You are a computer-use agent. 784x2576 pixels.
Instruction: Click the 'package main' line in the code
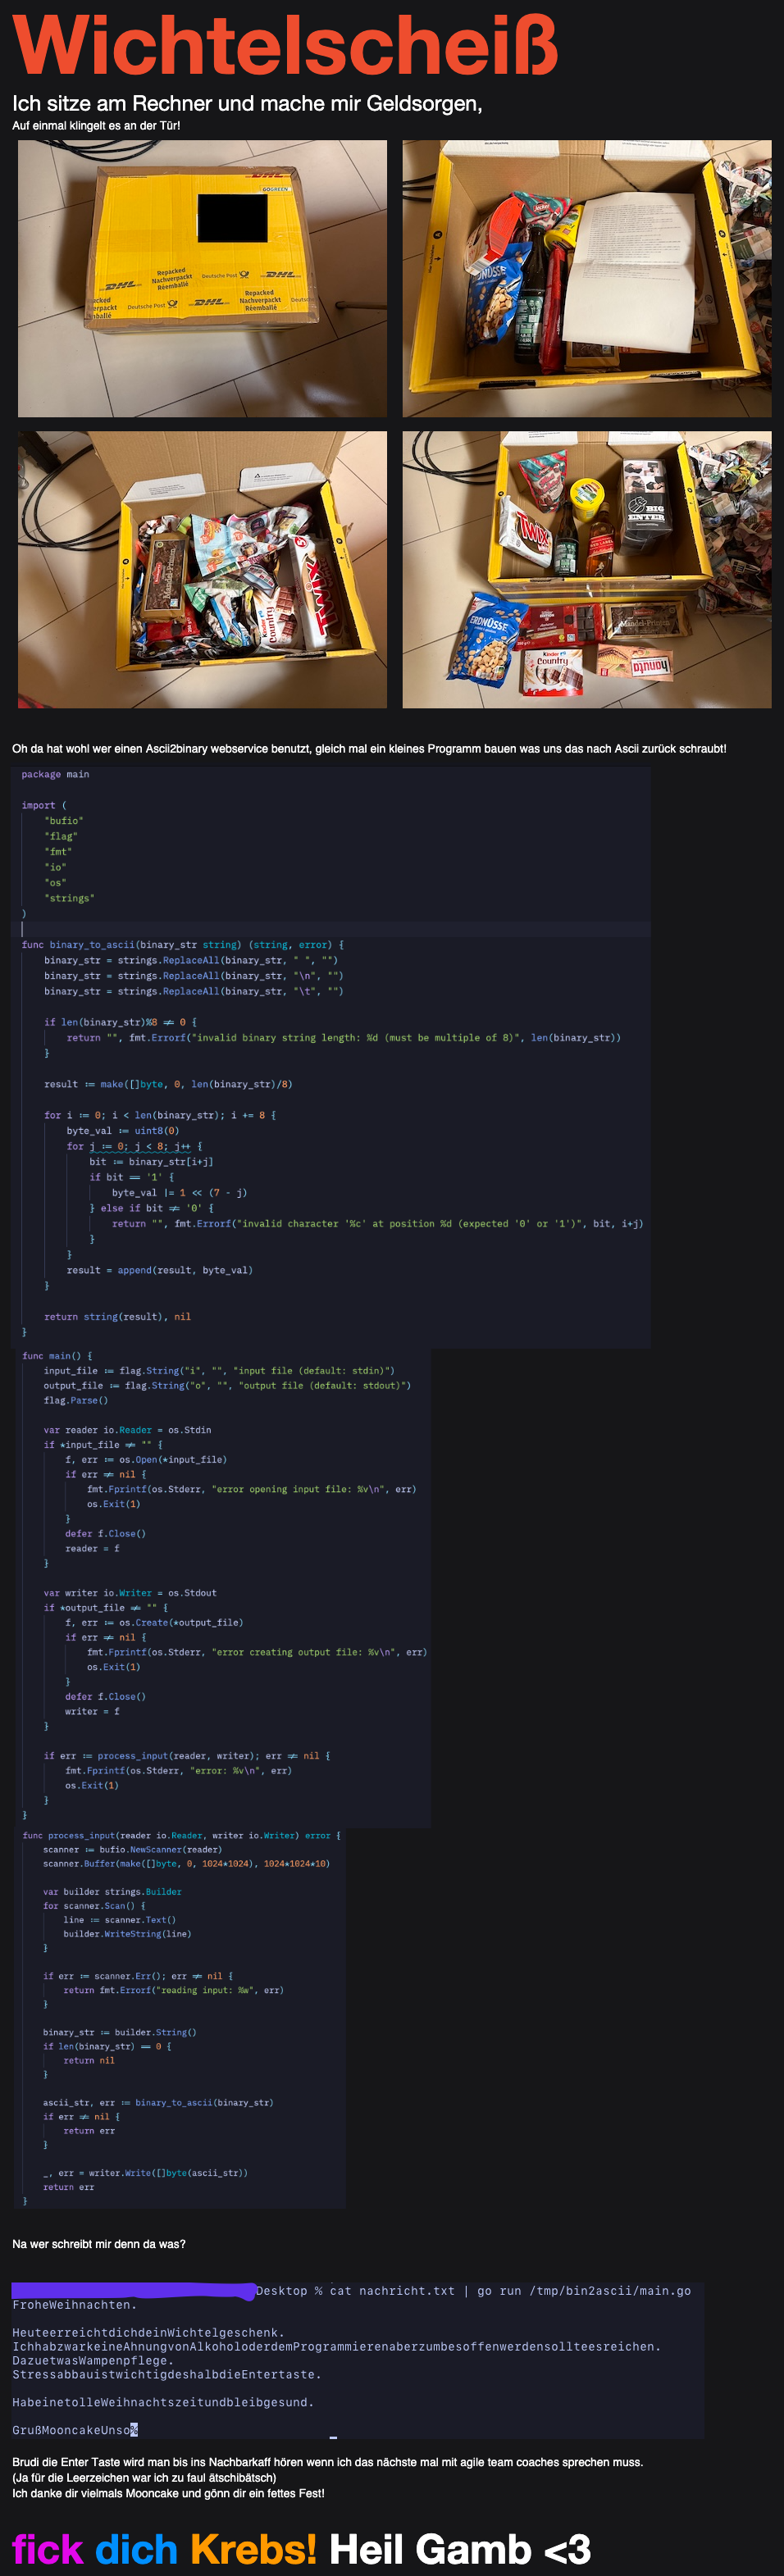click(x=55, y=774)
